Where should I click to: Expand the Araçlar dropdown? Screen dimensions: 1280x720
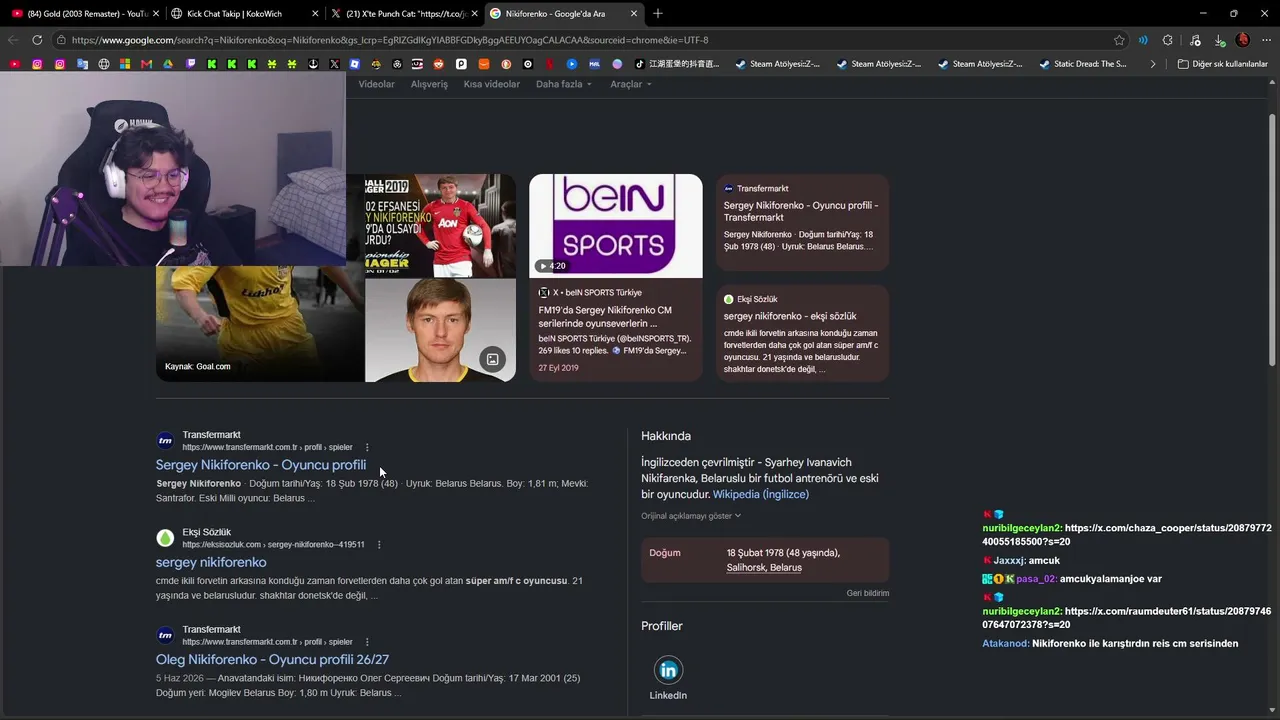pos(631,84)
